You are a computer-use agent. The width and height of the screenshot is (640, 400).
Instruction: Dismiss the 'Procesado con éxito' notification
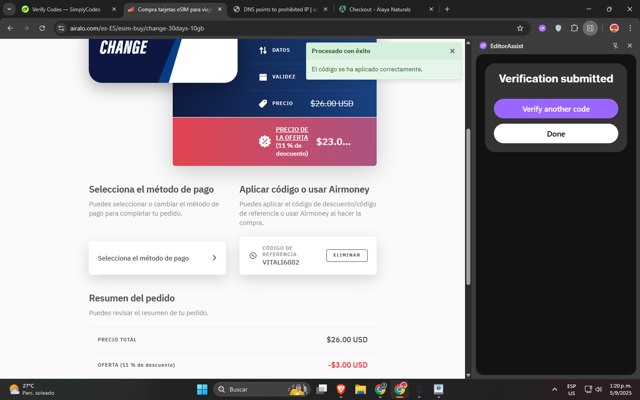pos(452,51)
